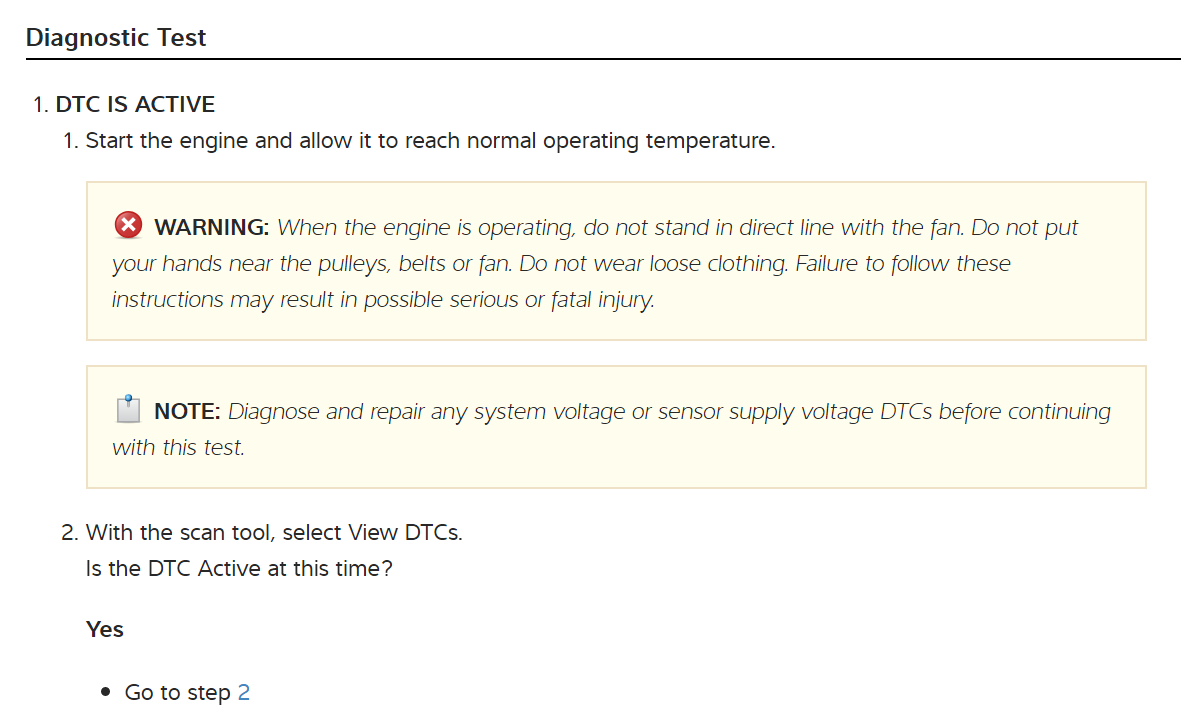1181x716 pixels.
Task: Select the DTC IS ACTIVE heading
Action: coord(135,104)
